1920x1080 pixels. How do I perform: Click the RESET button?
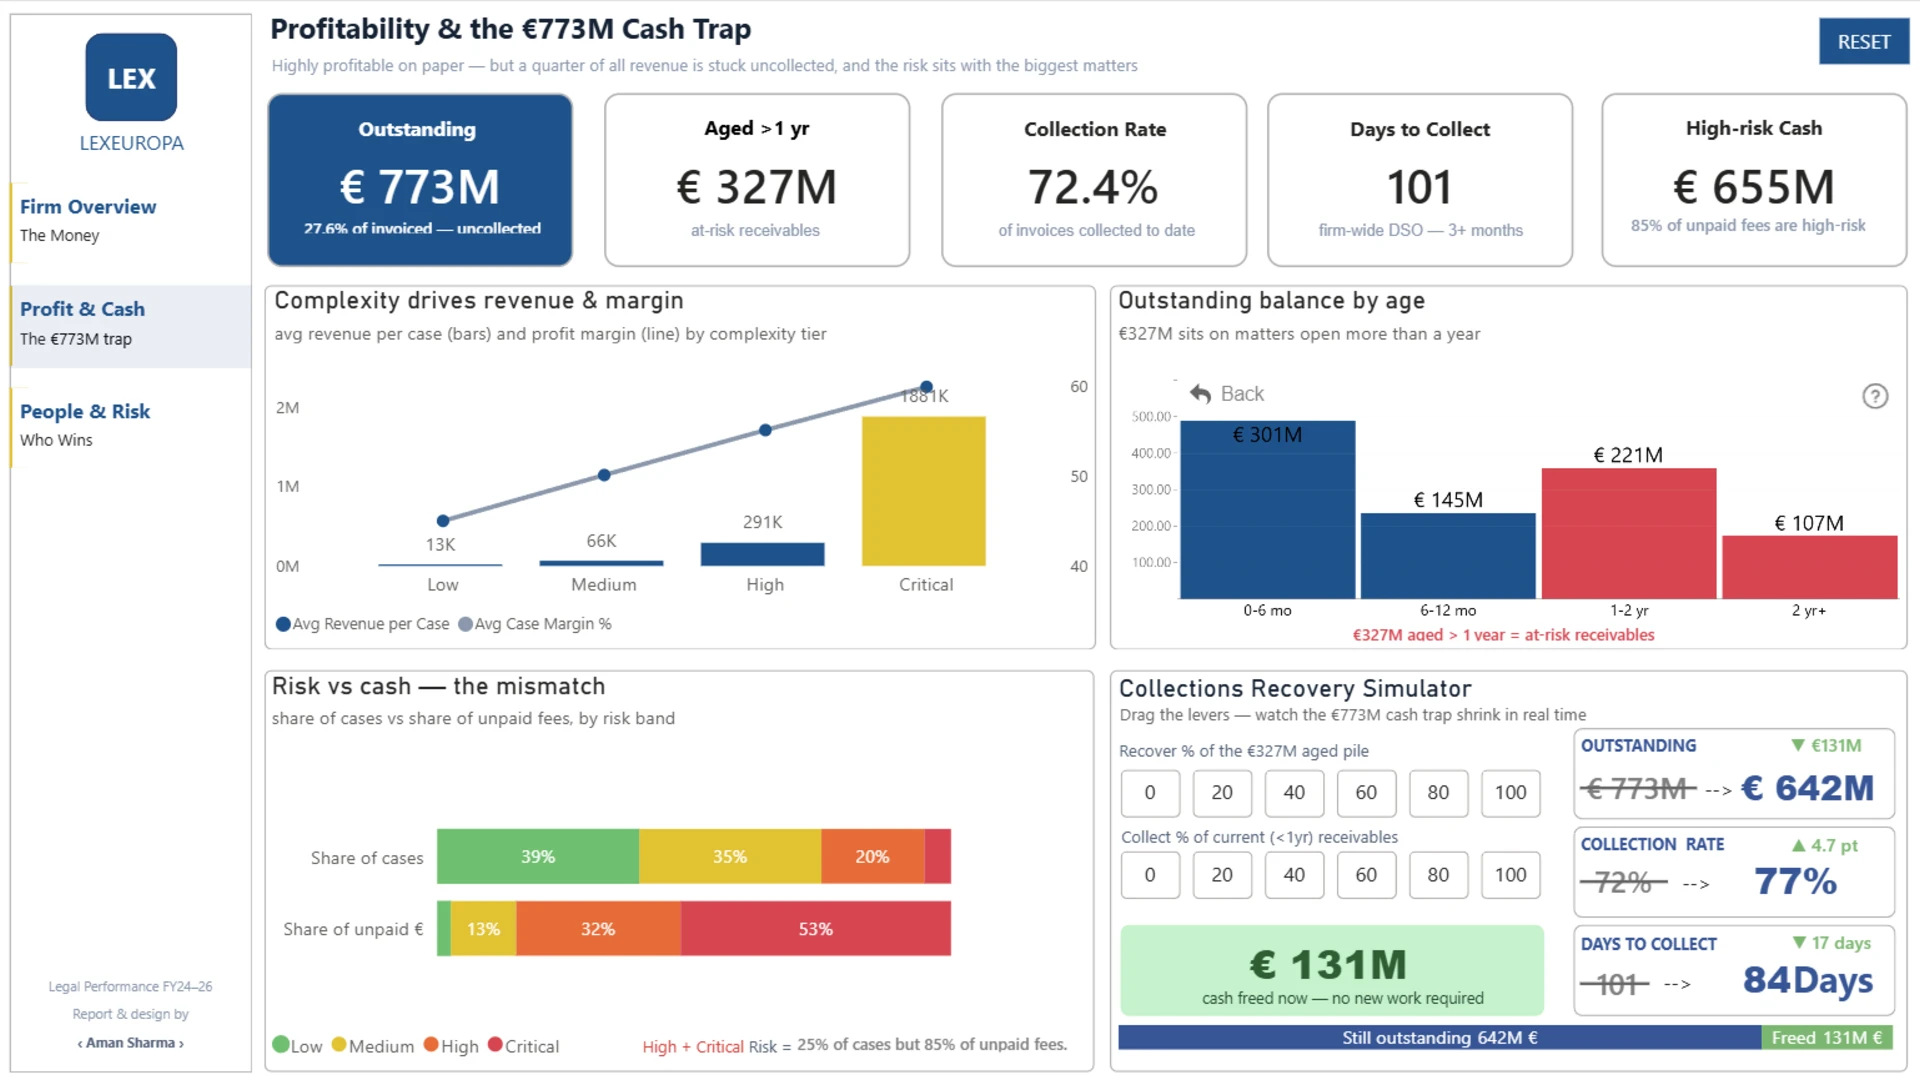tap(1864, 42)
